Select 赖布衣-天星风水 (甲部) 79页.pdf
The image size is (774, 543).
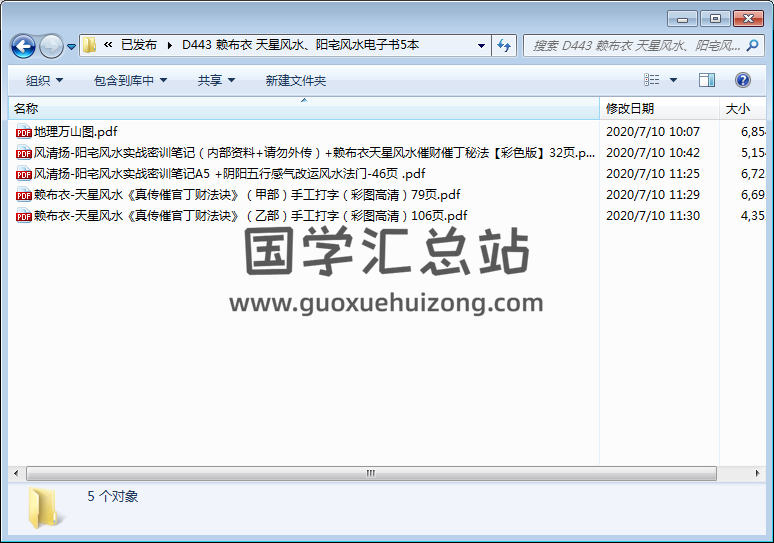[247, 195]
